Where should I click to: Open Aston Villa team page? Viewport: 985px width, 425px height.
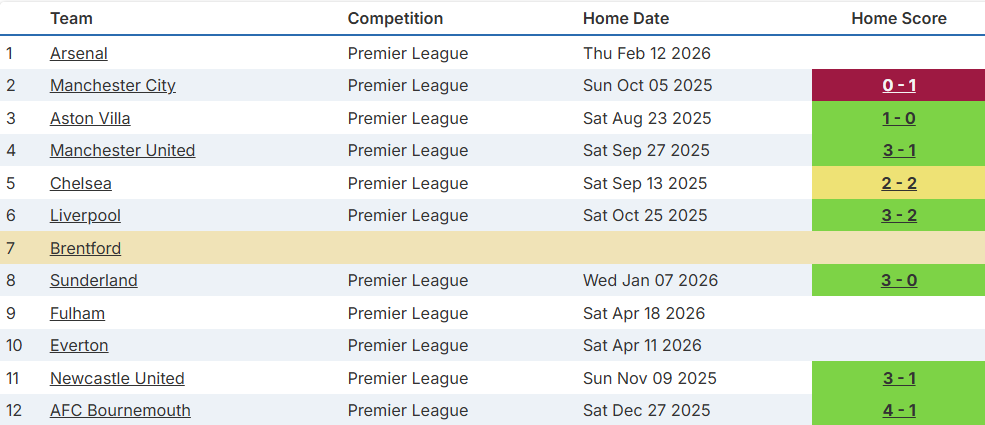point(90,118)
